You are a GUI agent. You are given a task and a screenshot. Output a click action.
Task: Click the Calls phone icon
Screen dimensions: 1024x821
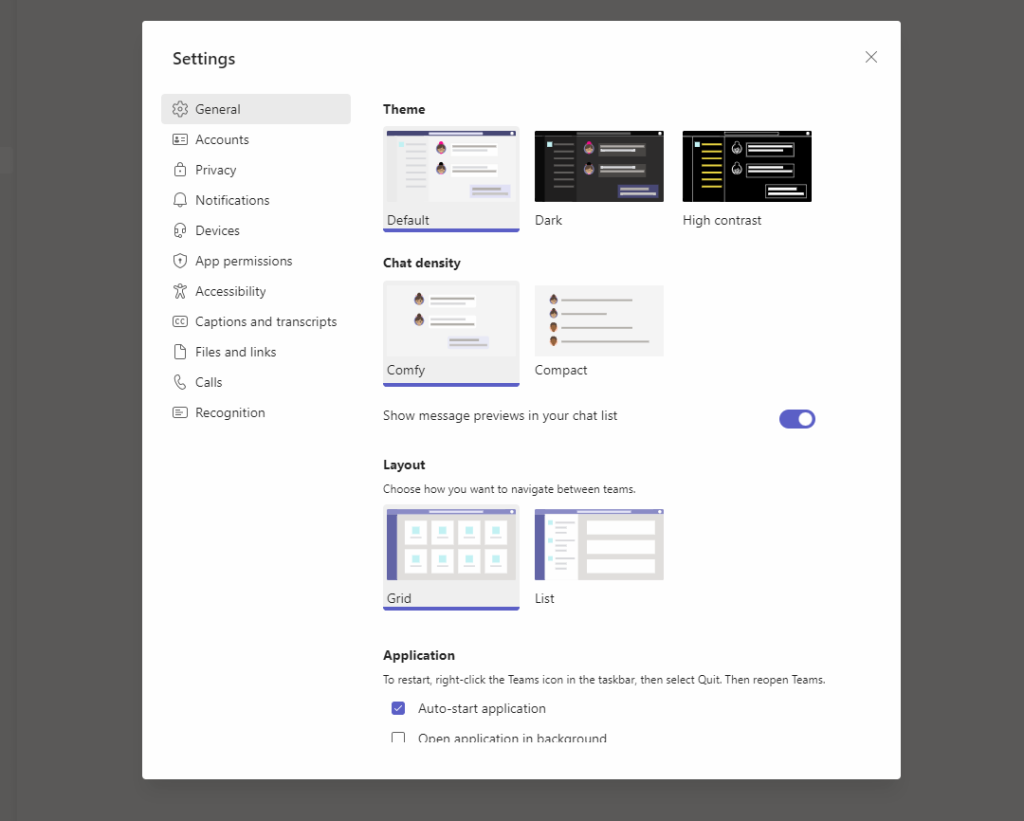[180, 382]
